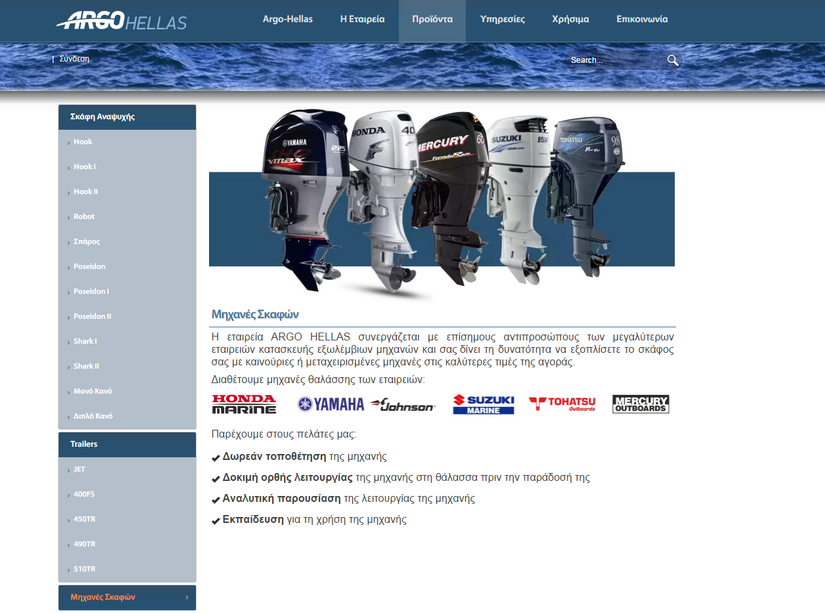
Task: Click the Johnson brand logo
Action: [403, 405]
